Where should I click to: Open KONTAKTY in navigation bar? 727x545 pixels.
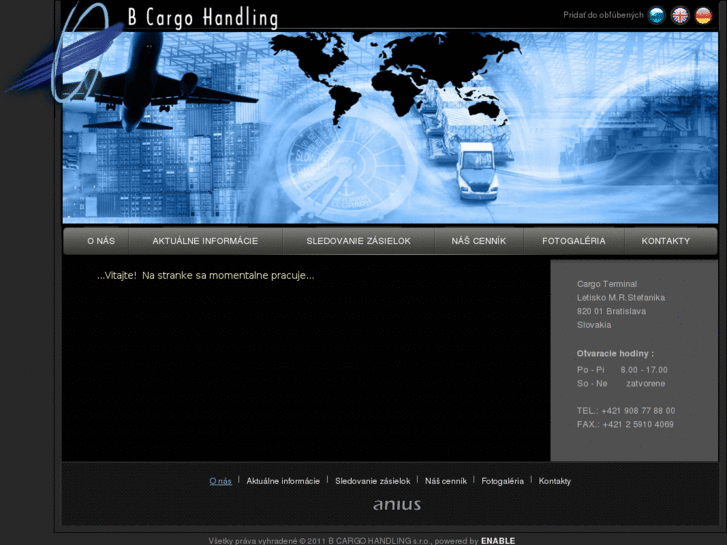[666, 241]
